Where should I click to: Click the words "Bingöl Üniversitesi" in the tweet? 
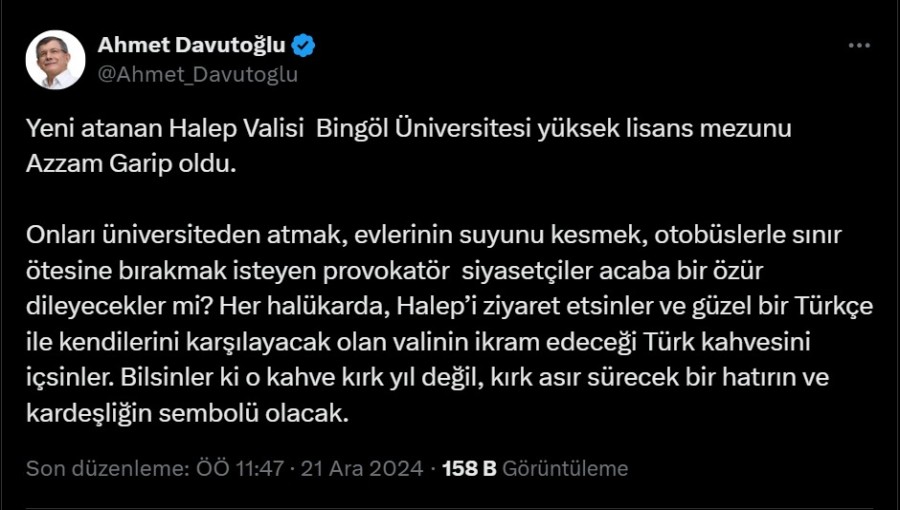(x=413, y=129)
